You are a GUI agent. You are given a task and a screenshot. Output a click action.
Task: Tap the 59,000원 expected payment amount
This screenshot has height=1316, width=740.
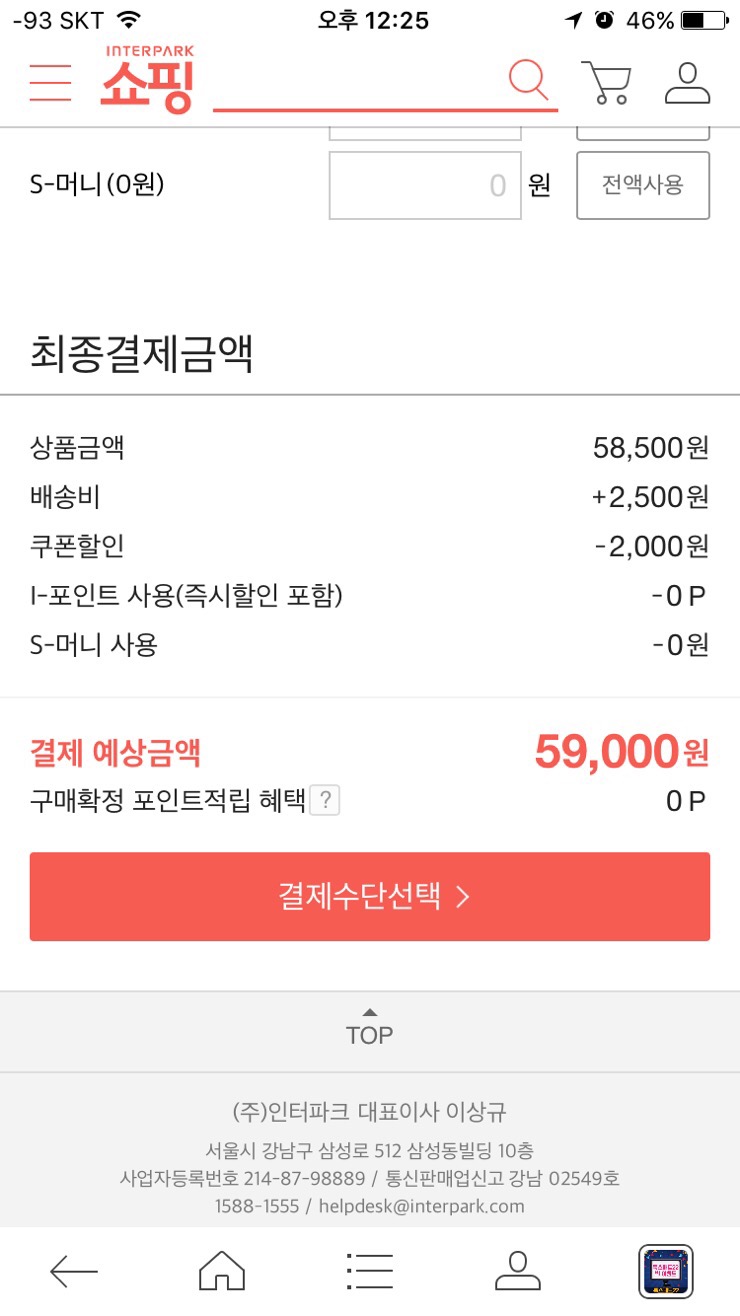click(x=621, y=752)
